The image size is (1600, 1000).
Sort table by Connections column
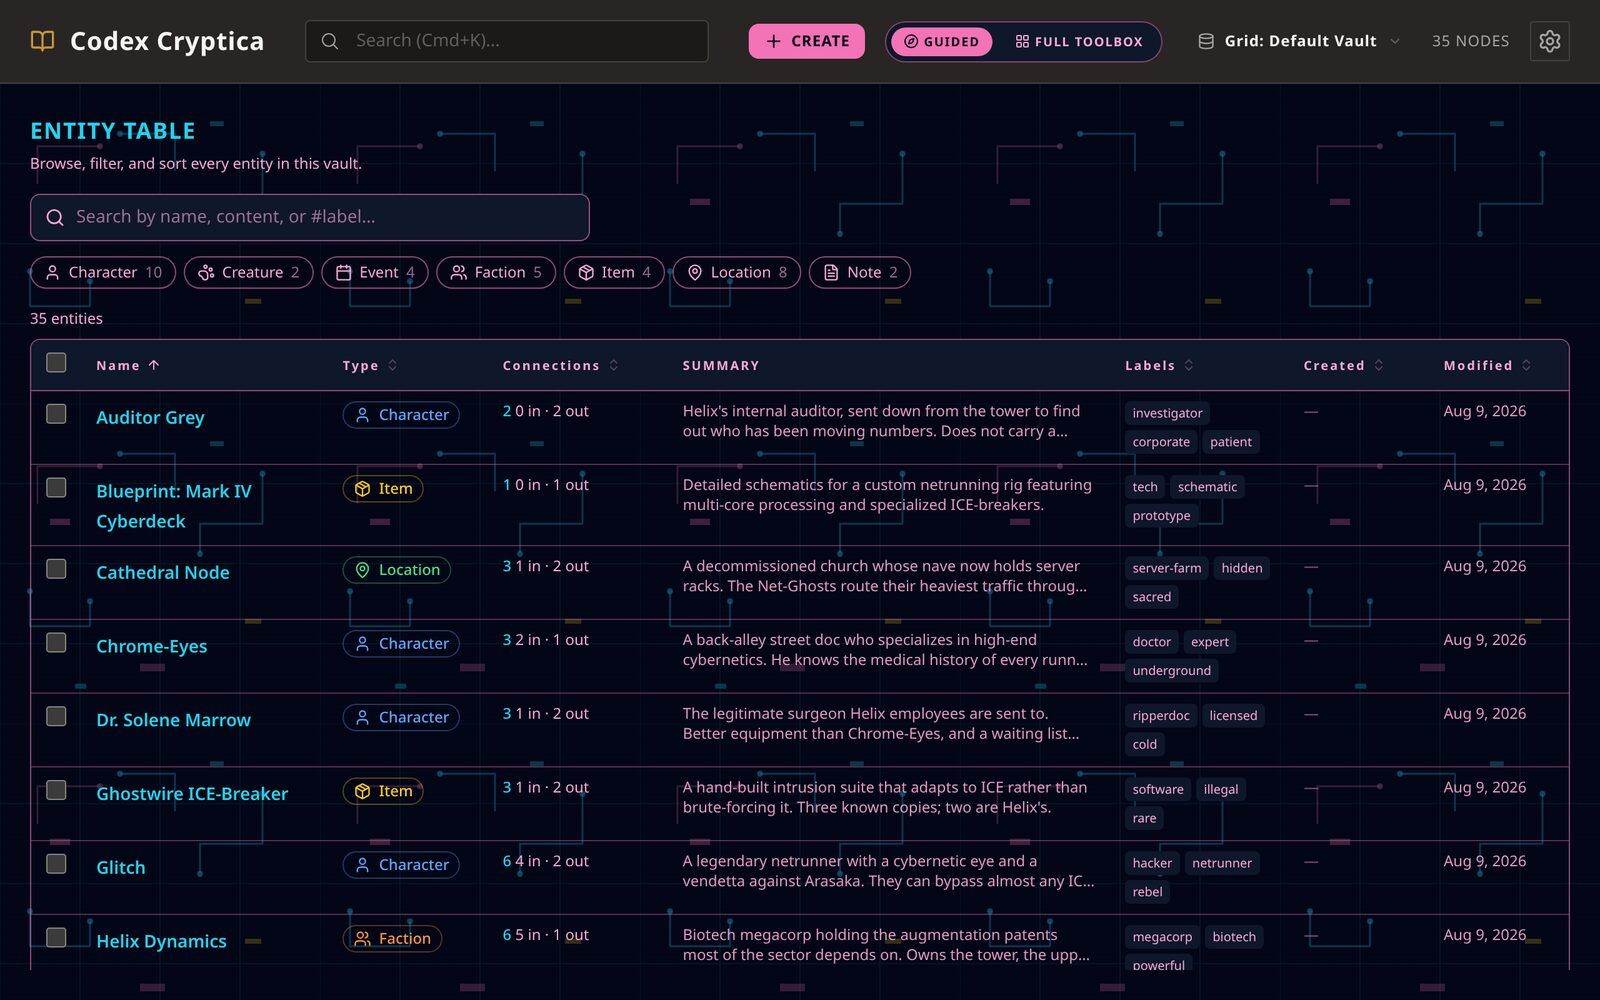tap(560, 366)
